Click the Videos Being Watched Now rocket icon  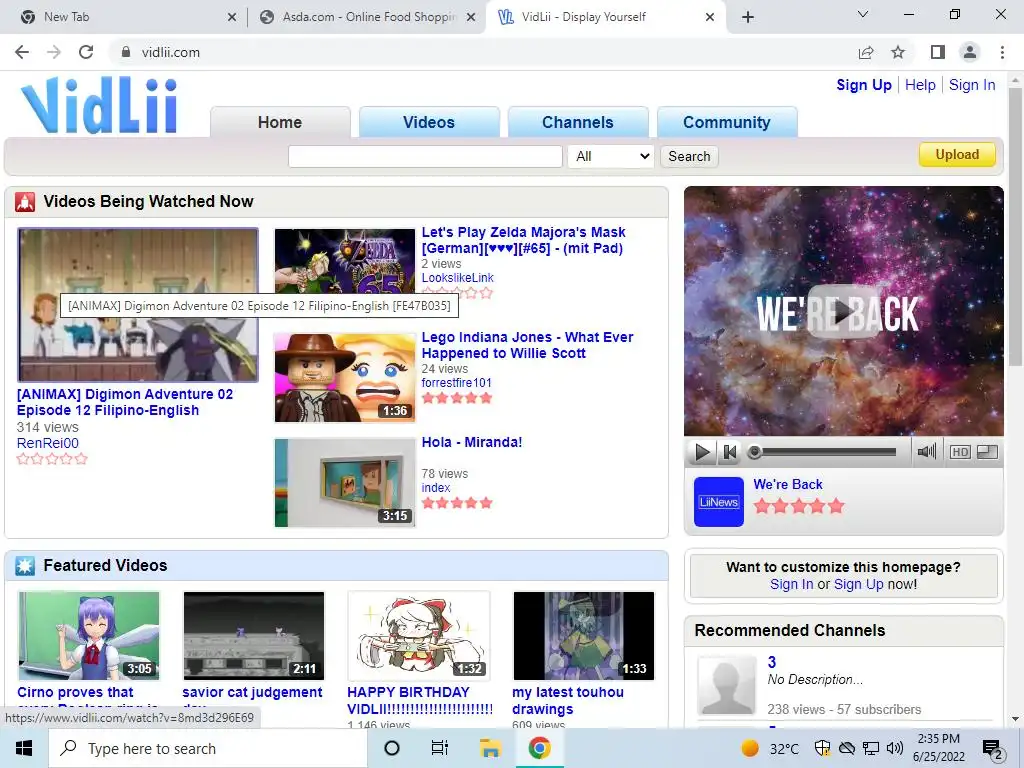click(x=25, y=202)
